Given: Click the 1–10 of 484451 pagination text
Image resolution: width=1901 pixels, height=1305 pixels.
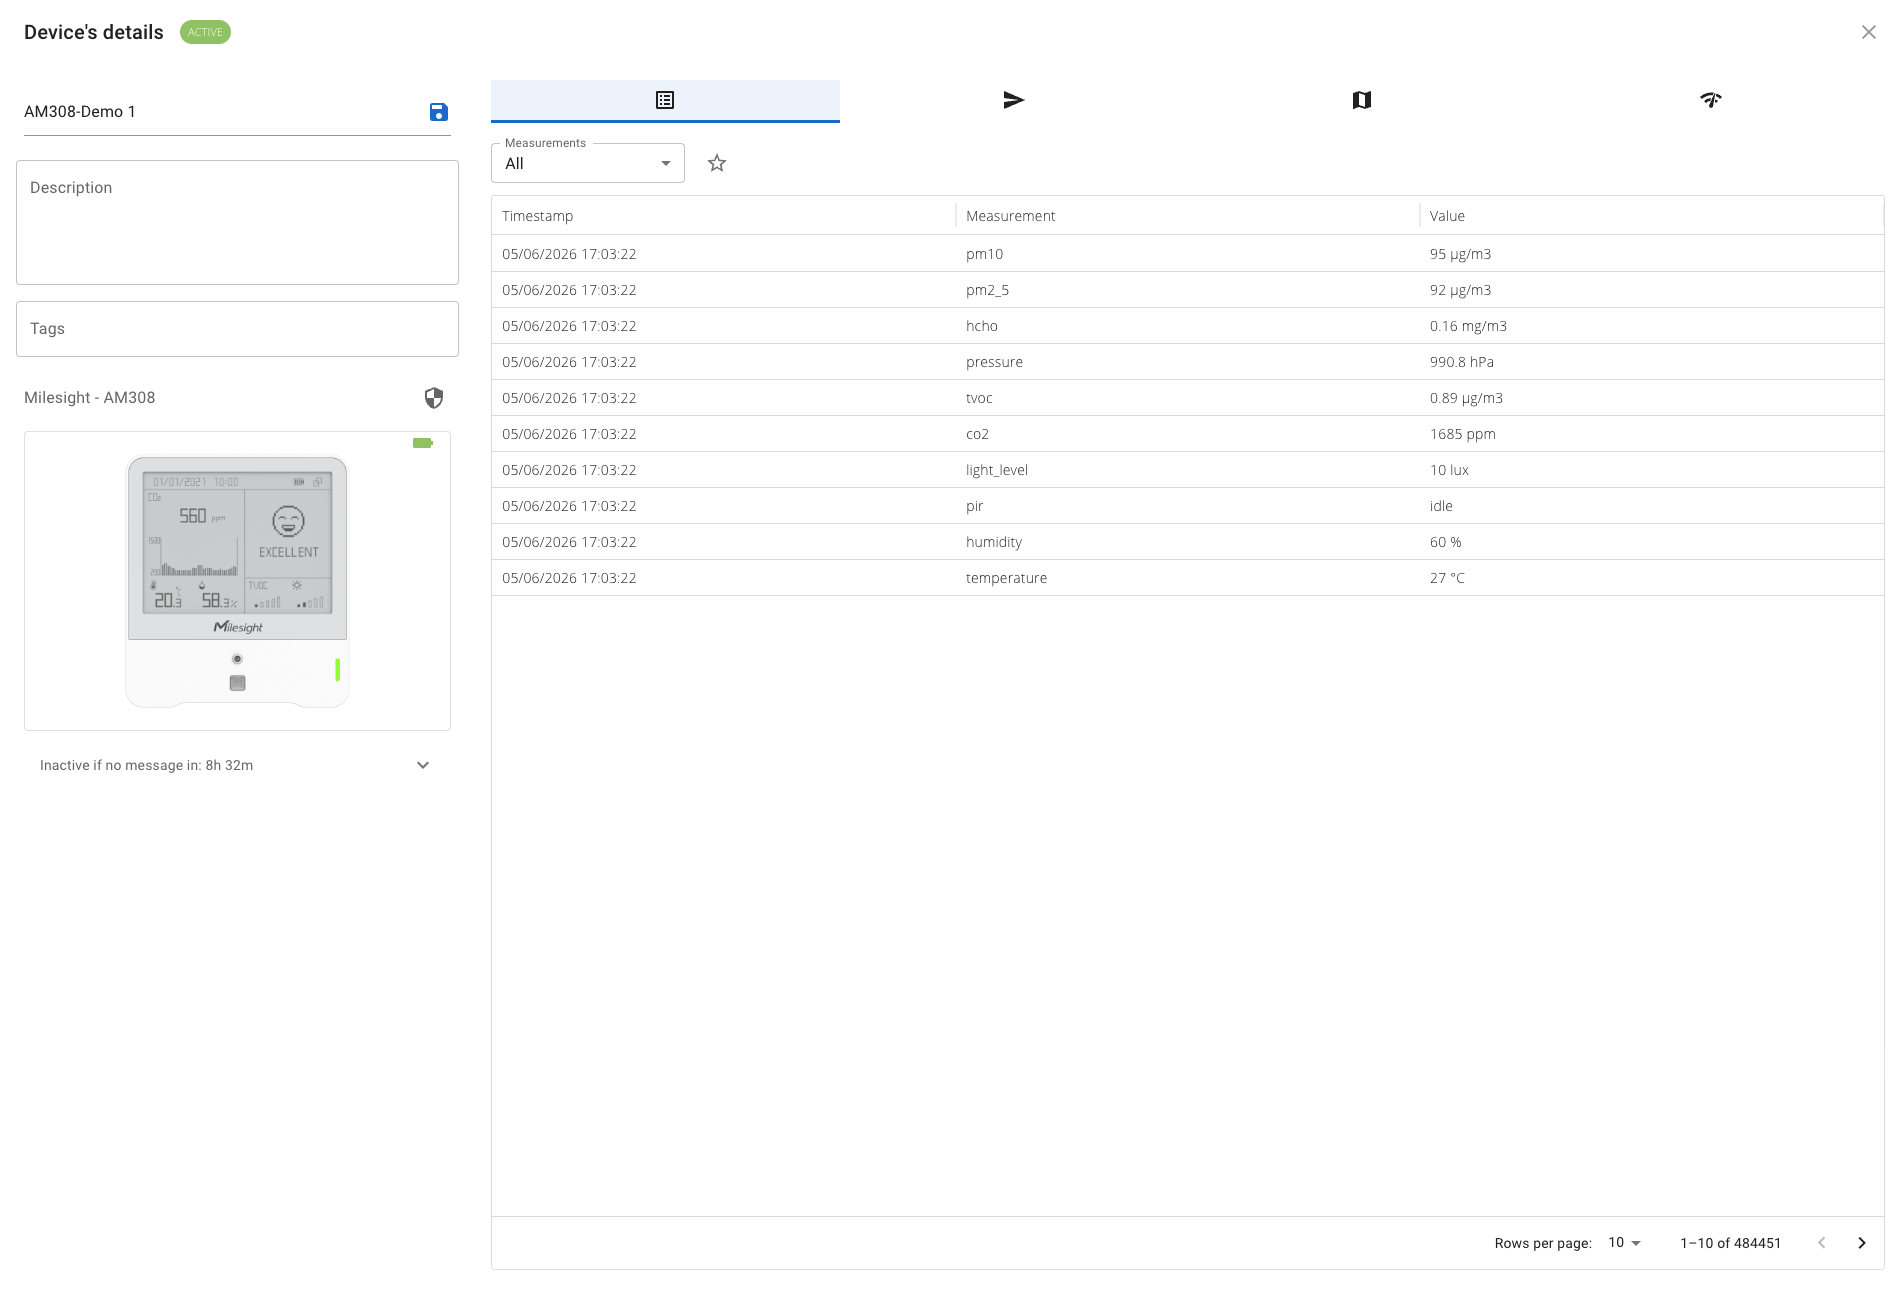Looking at the screenshot, I should [1730, 1243].
